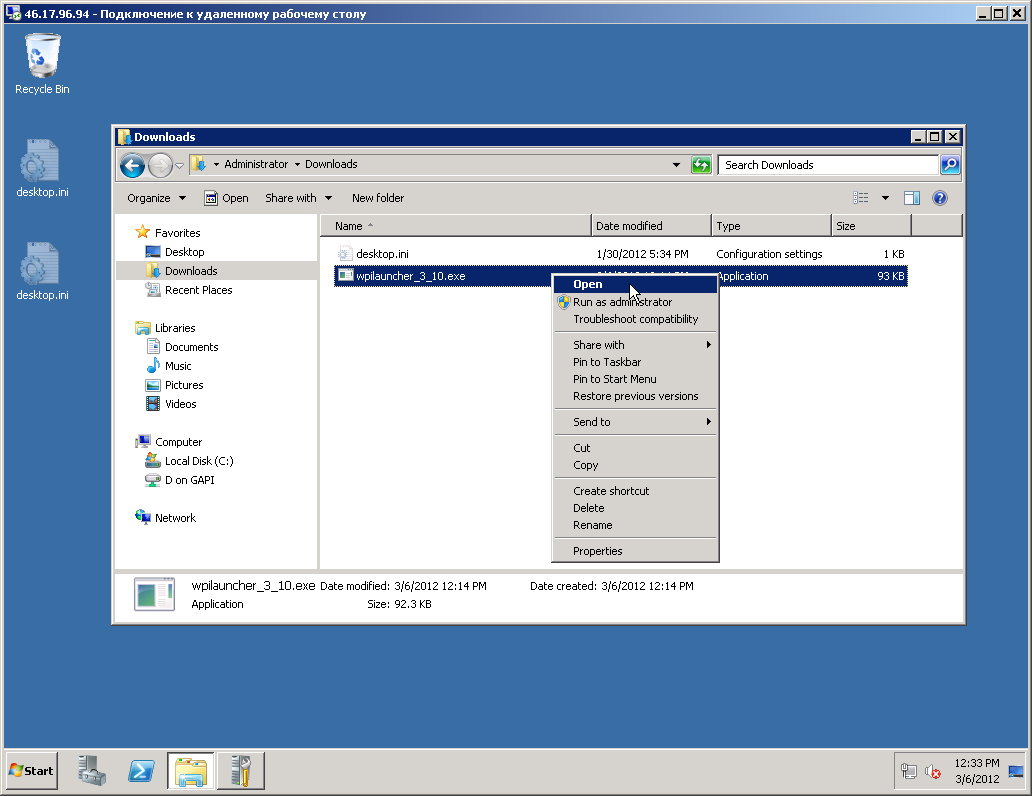Image resolution: width=1032 pixels, height=796 pixels.
Task: Open Server Manager from taskbar
Action: point(91,770)
